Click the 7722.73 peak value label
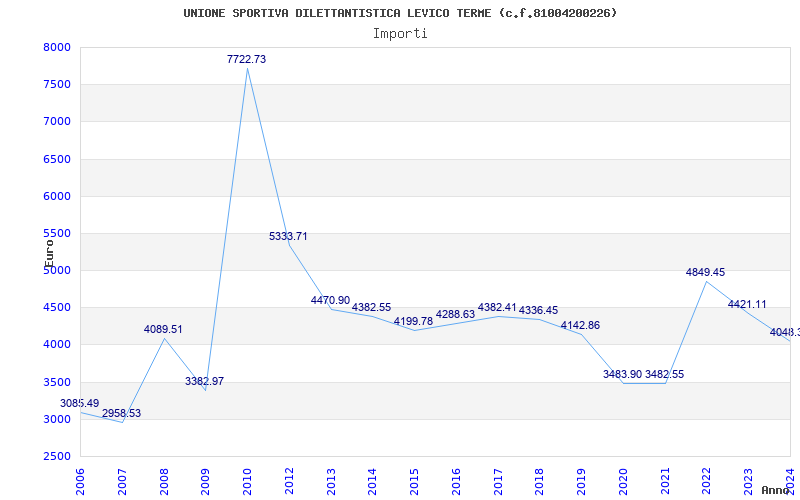Image resolution: width=800 pixels, height=500 pixels. click(246, 59)
